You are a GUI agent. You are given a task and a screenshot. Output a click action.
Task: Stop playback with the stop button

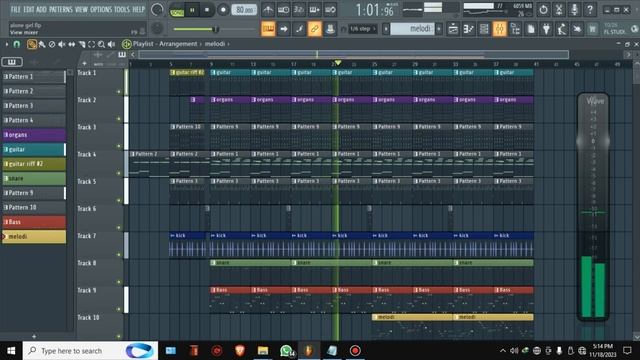point(207,10)
